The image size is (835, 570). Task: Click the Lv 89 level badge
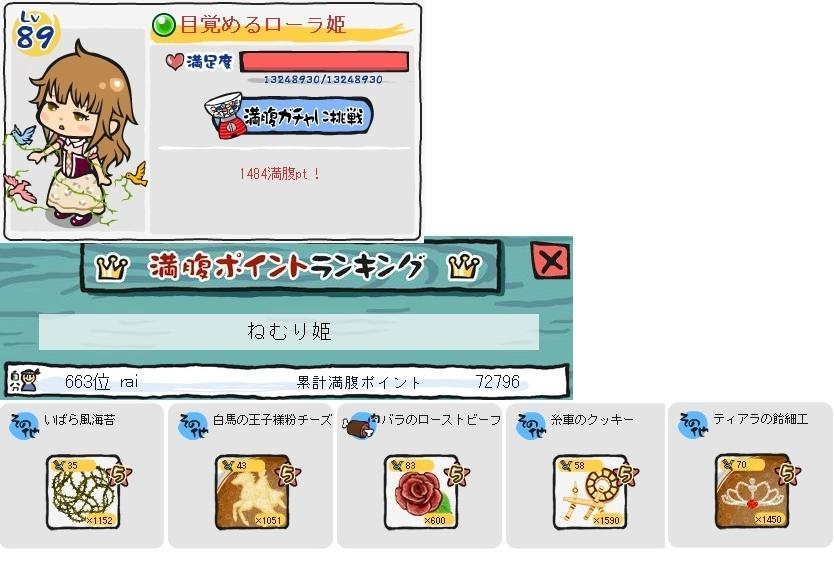(x=35, y=33)
